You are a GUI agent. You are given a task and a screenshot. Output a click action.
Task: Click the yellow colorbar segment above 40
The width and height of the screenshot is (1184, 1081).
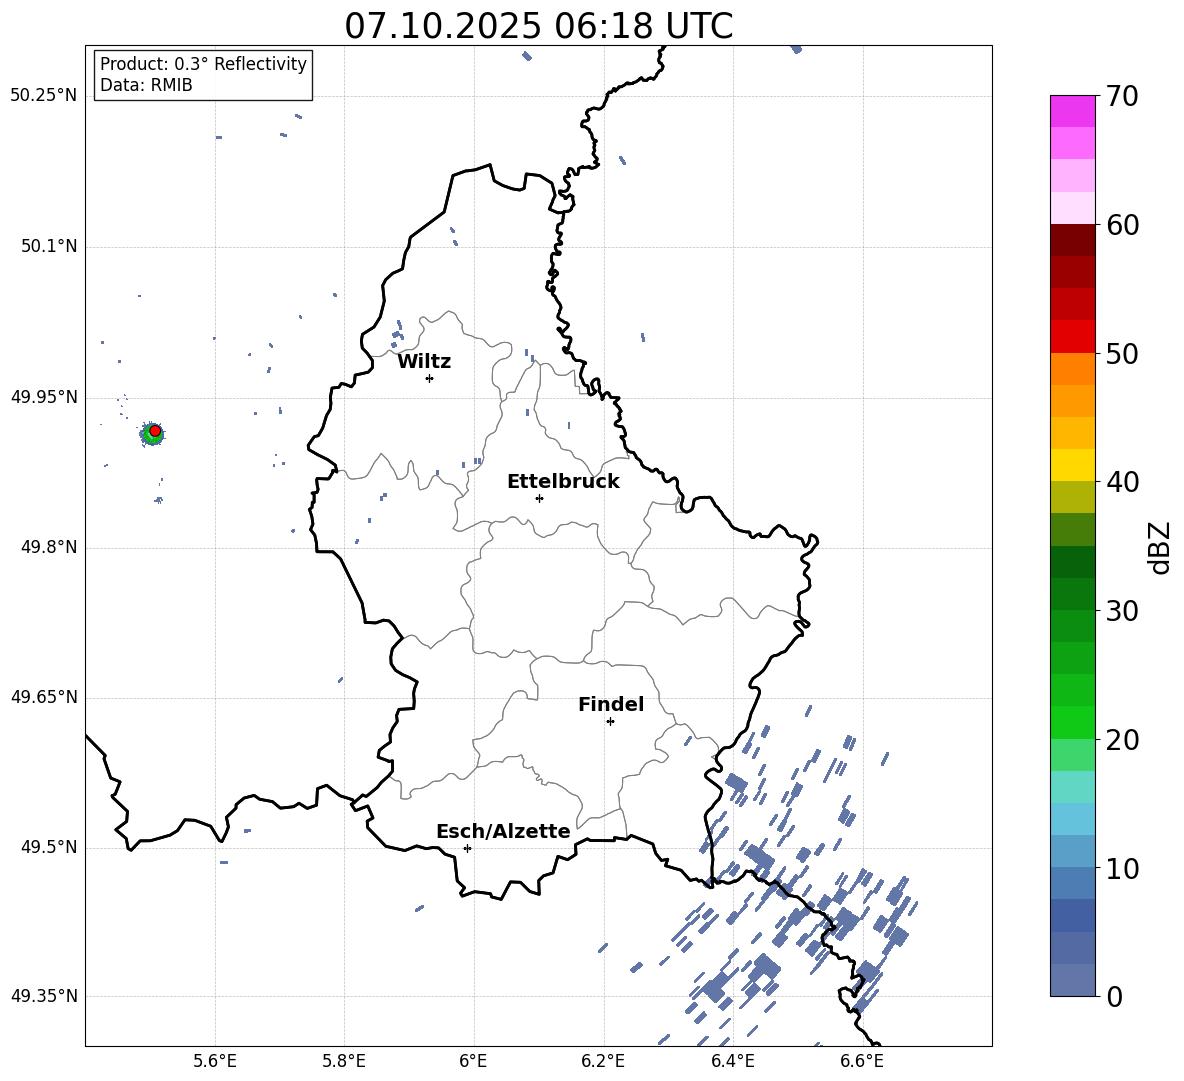click(1073, 465)
